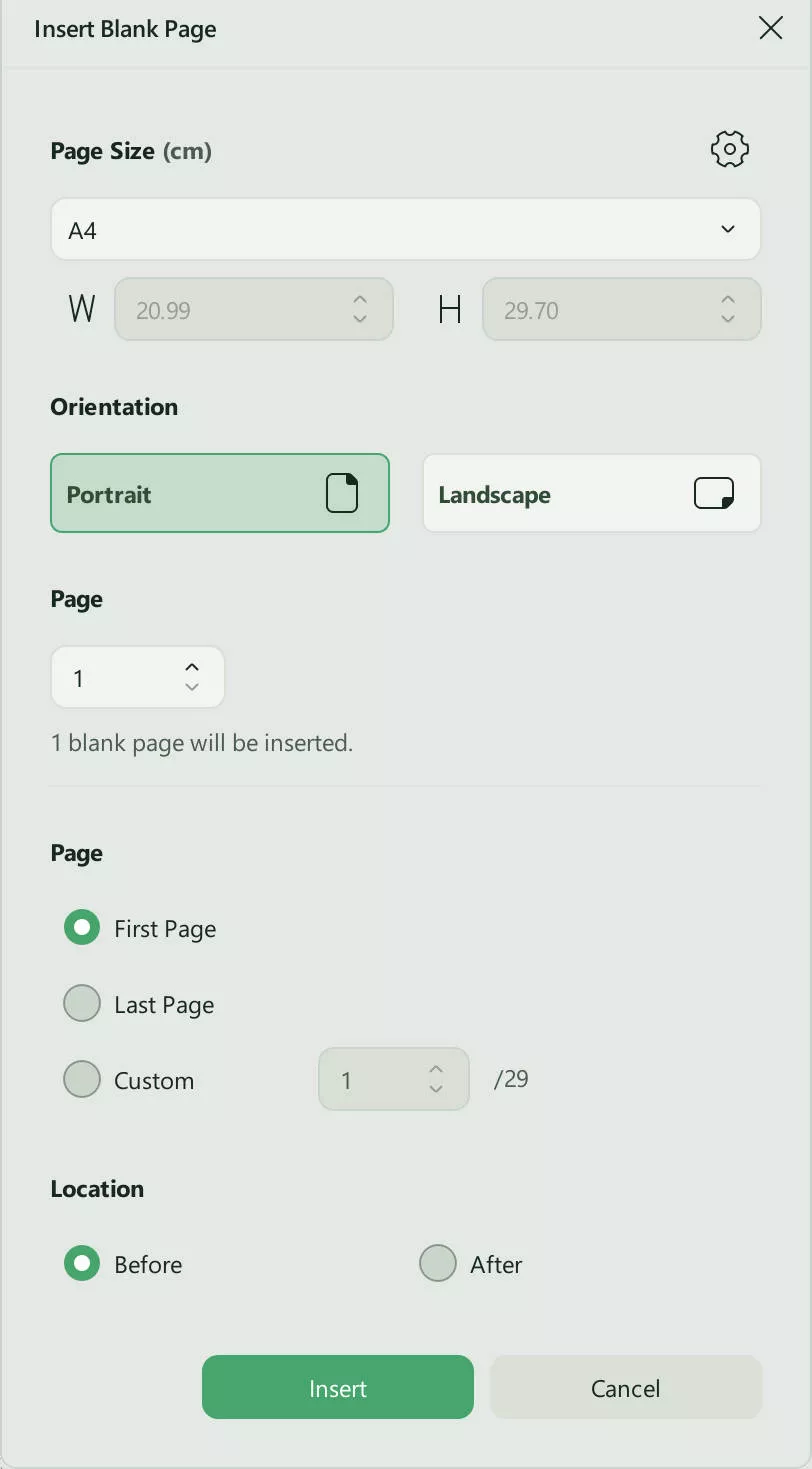Click the Portrait page orientation icon

coord(341,493)
